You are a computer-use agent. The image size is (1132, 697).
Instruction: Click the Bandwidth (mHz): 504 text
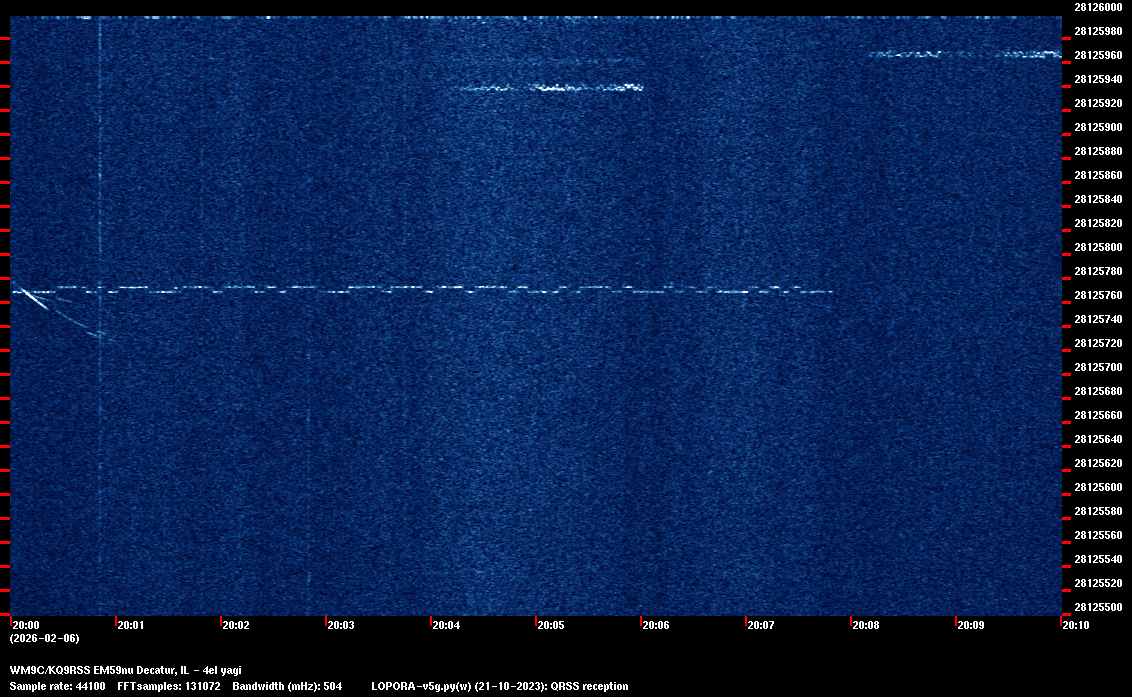point(287,686)
